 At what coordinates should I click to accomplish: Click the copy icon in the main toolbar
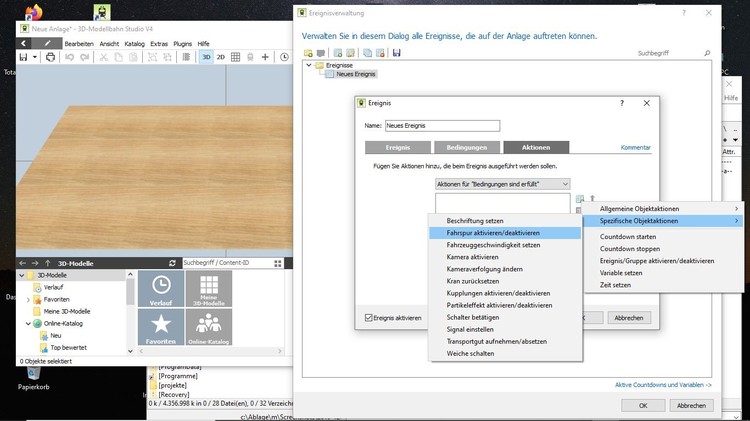pos(118,57)
